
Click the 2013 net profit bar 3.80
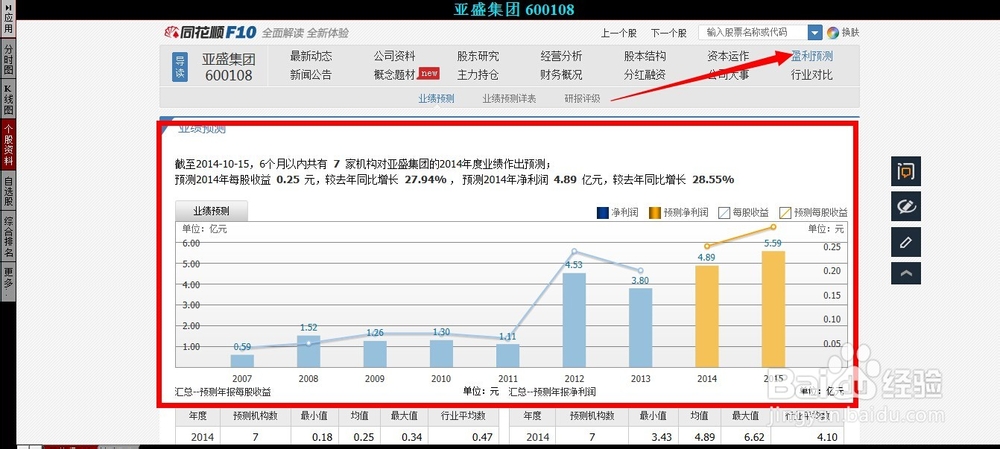[x=640, y=328]
